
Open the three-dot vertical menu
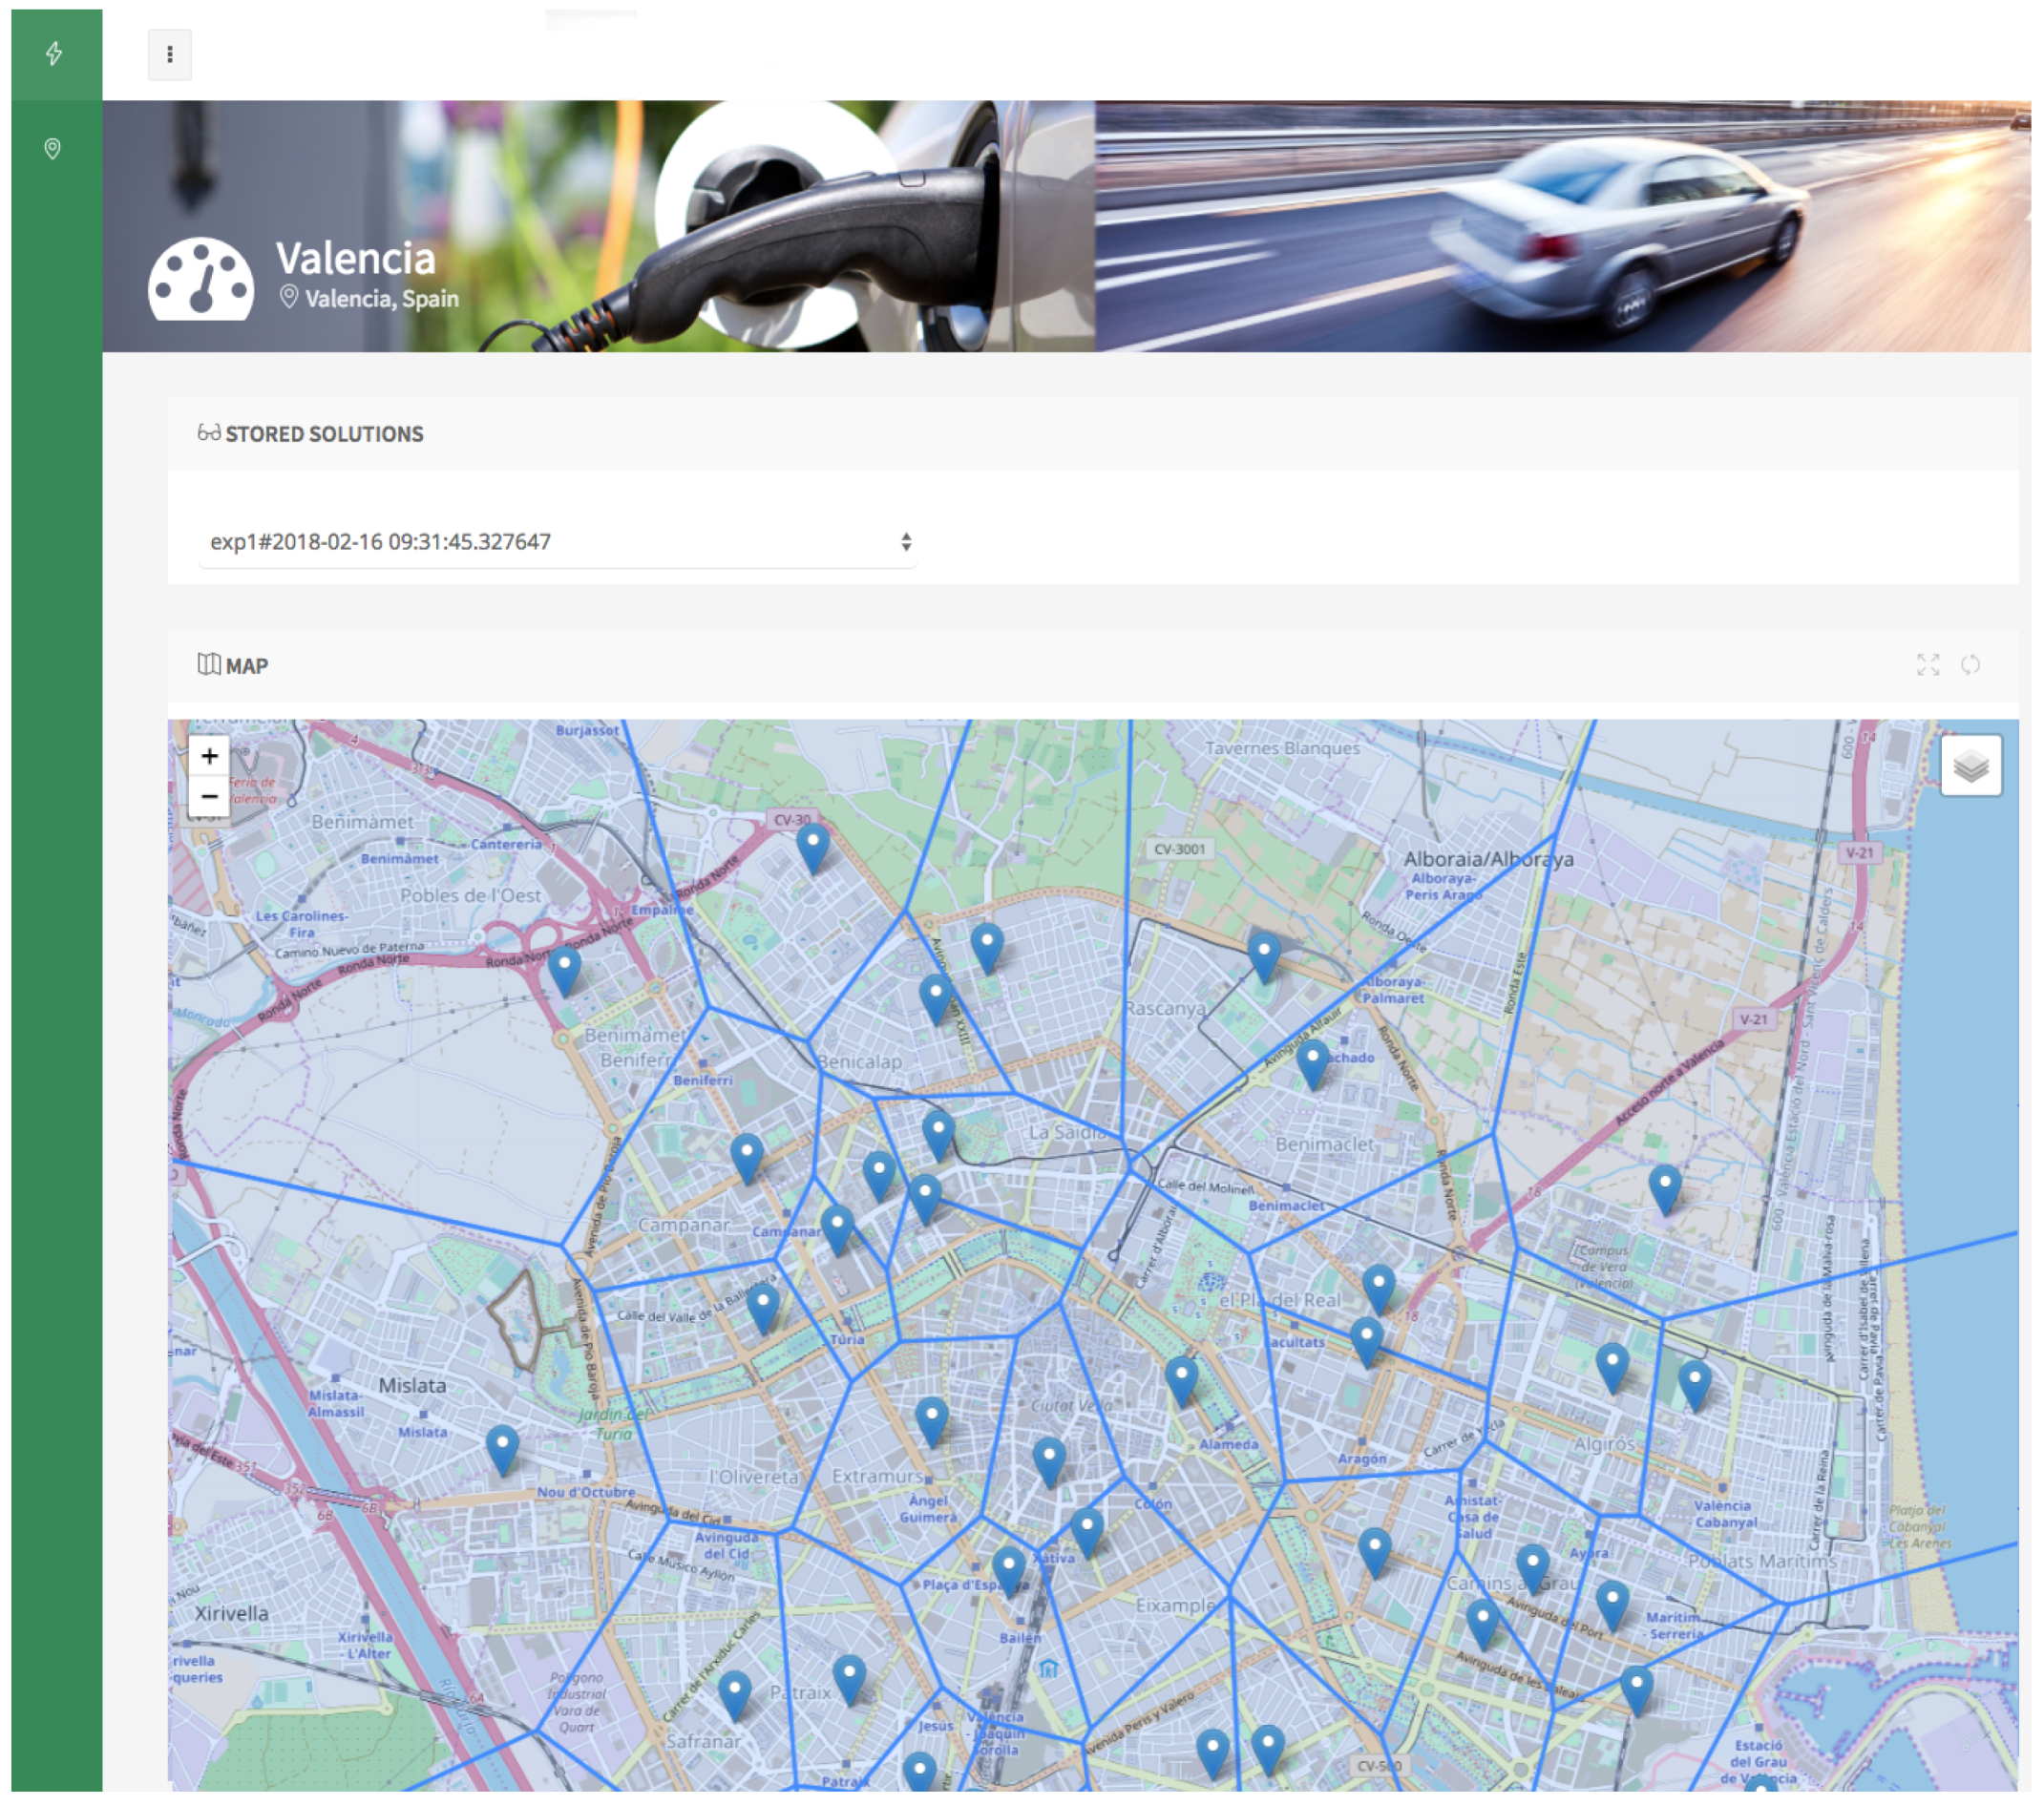point(170,54)
